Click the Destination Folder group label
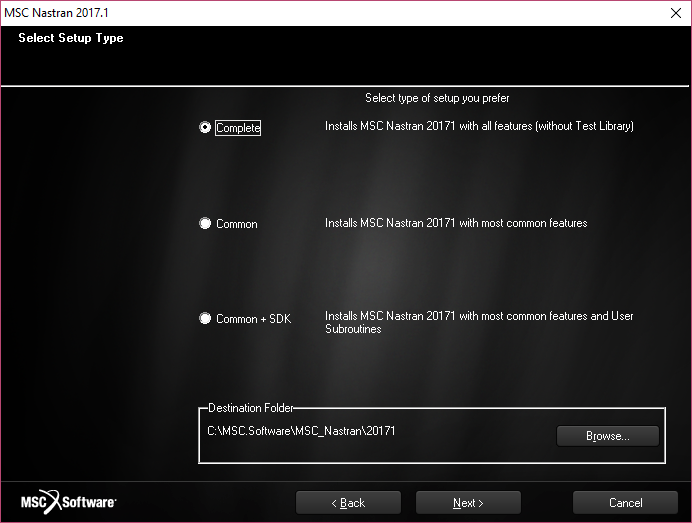692x523 pixels. click(x=250, y=408)
